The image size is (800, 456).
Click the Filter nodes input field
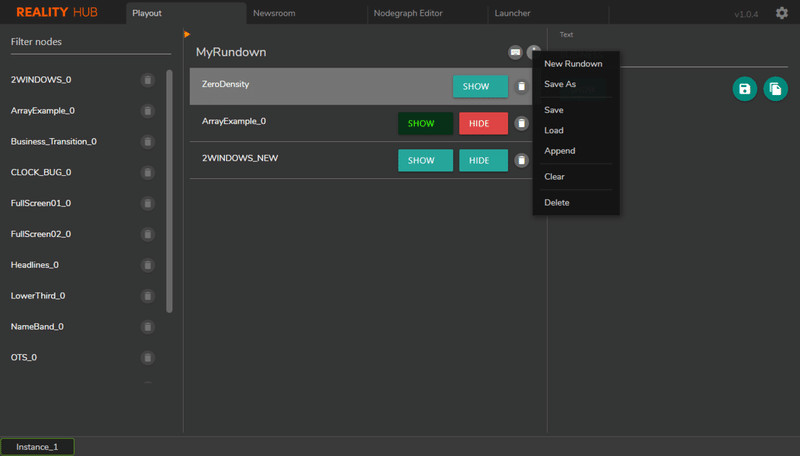(91, 42)
